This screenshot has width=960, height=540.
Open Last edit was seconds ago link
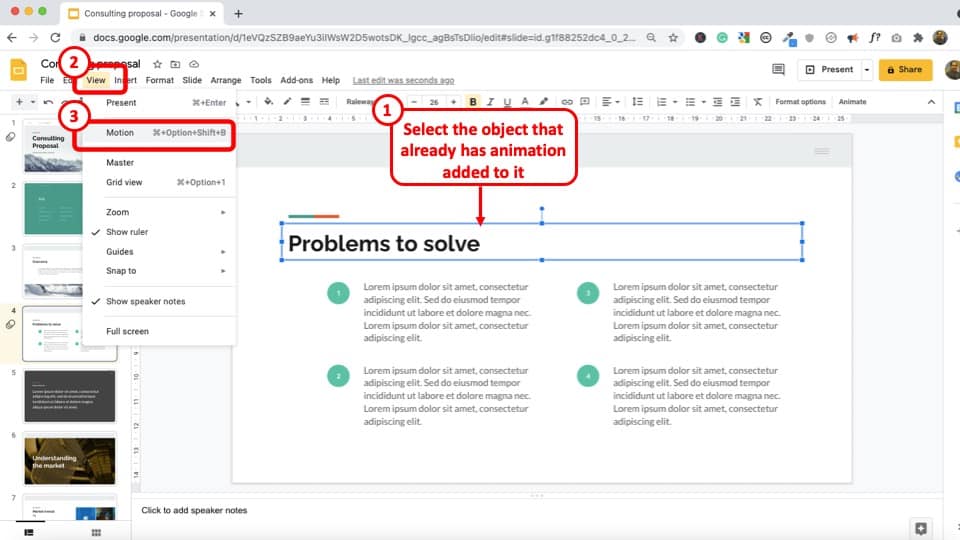pyautogui.click(x=403, y=80)
